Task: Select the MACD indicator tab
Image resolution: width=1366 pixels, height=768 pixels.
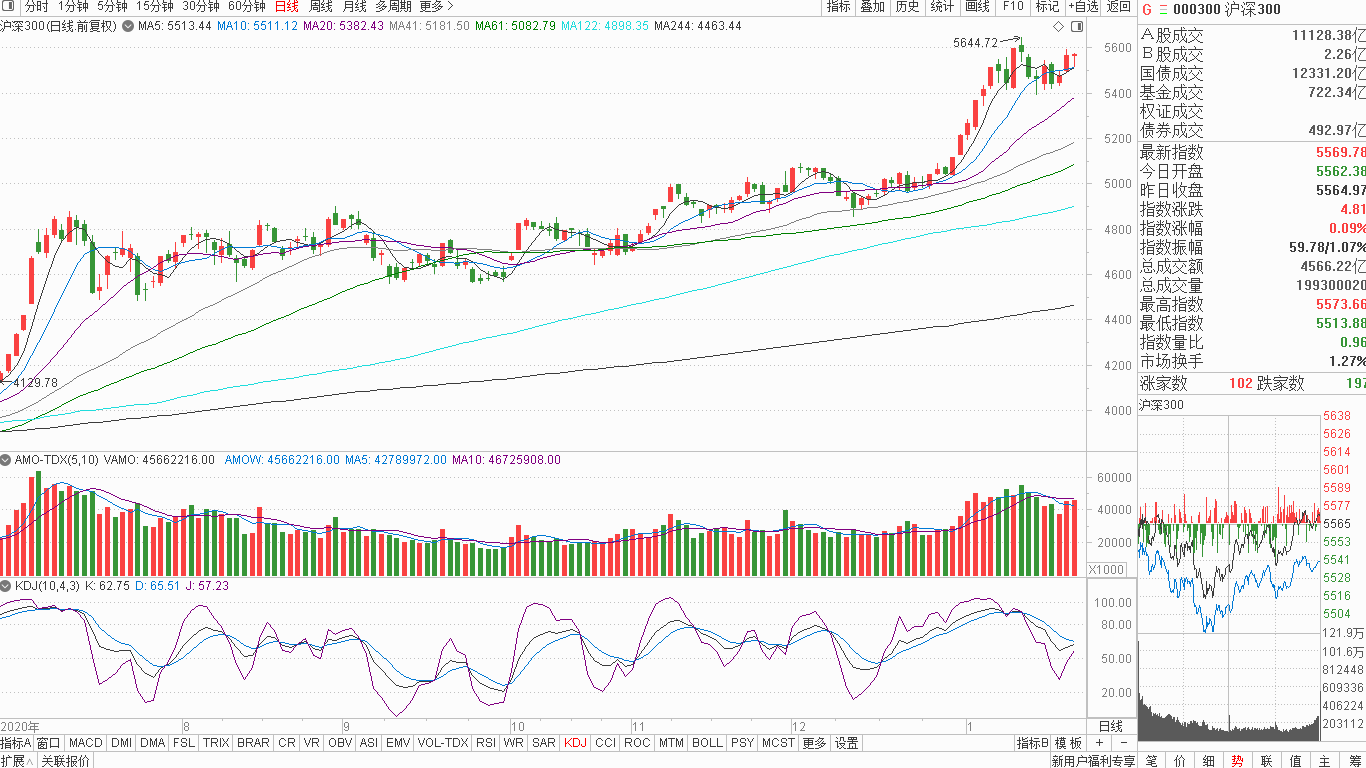Action: point(86,743)
